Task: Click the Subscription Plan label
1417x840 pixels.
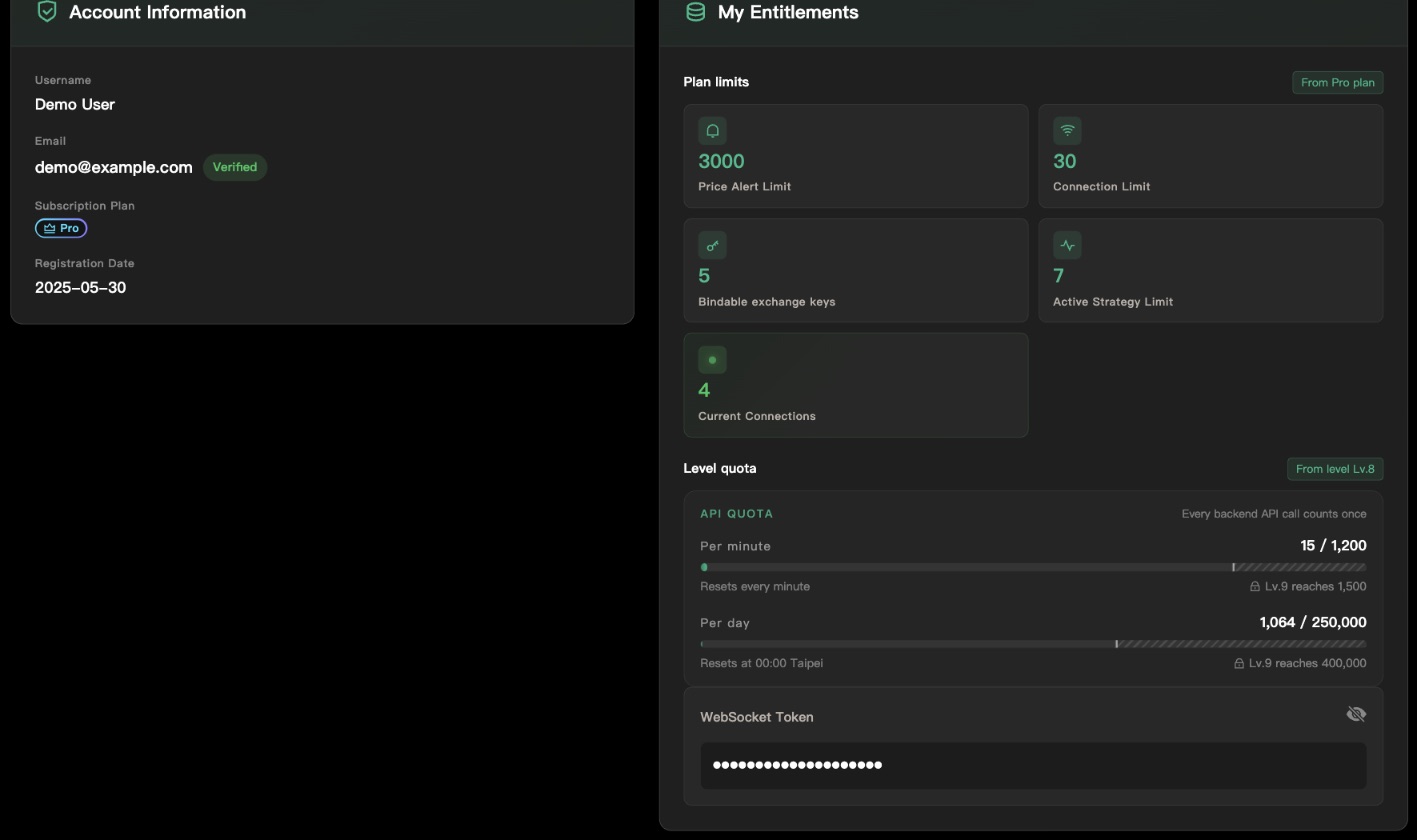Action: (85, 206)
